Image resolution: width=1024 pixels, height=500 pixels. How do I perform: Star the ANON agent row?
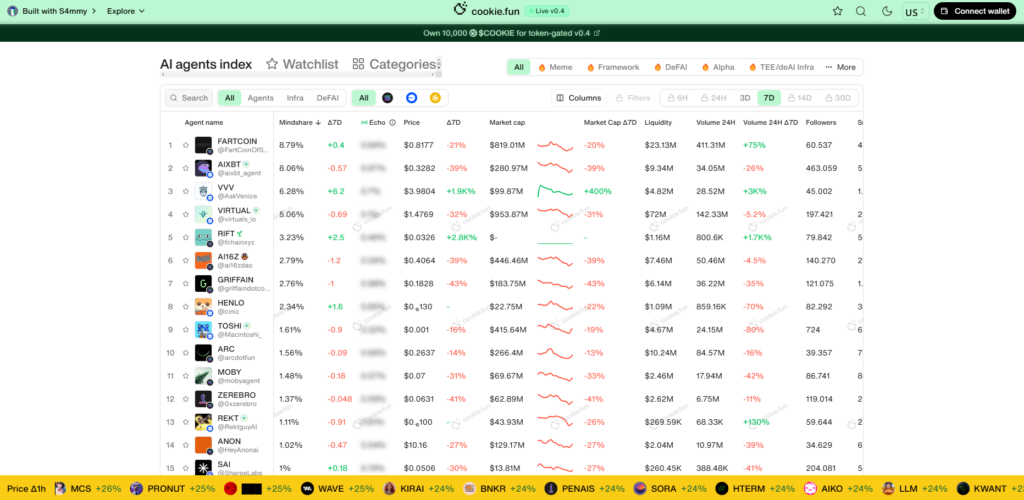point(186,445)
